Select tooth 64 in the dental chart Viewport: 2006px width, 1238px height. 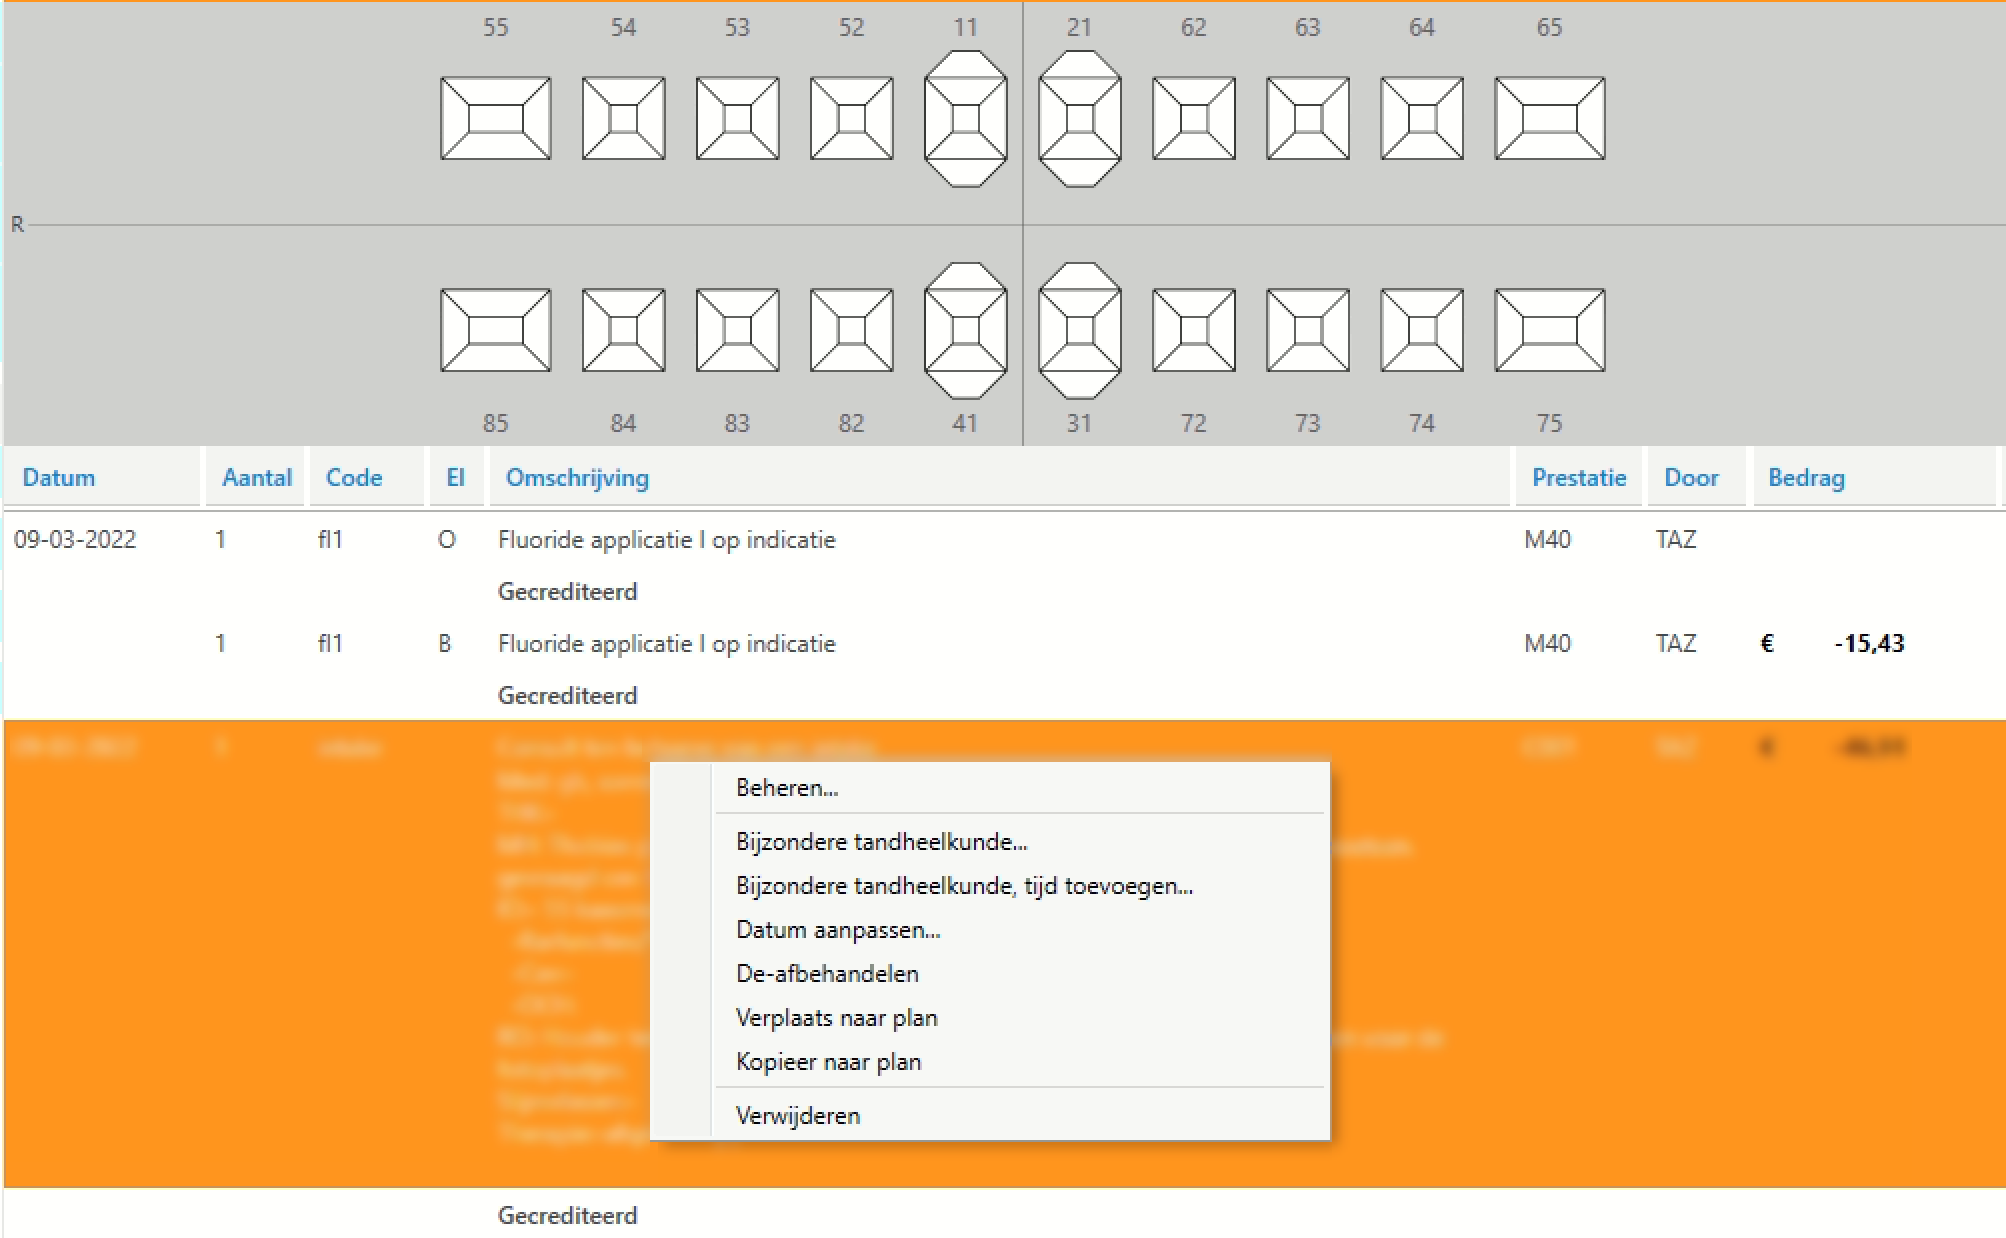click(1421, 118)
